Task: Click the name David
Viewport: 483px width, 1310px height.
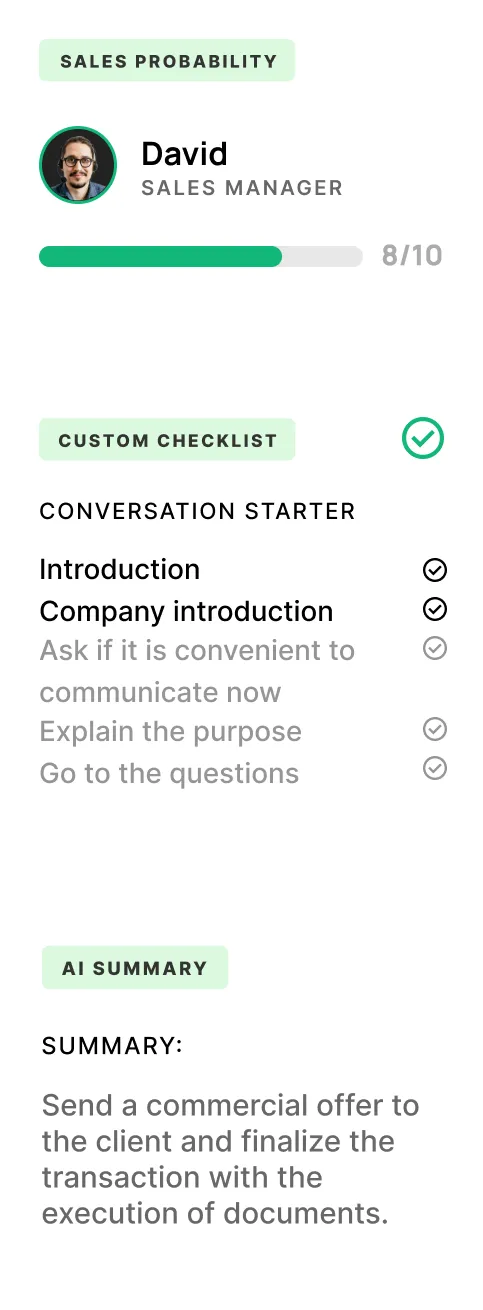Action: tap(184, 153)
